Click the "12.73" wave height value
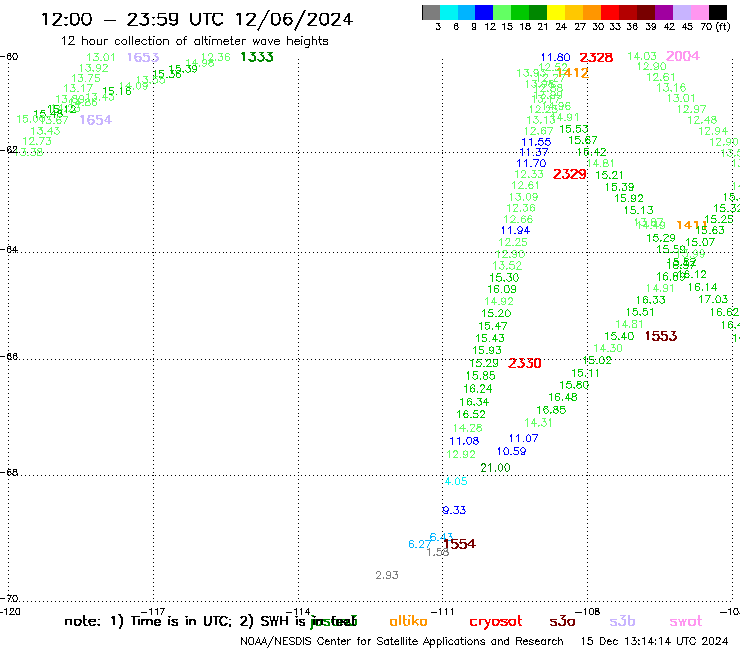Screen dimensions: 740x650 (x=37, y=142)
